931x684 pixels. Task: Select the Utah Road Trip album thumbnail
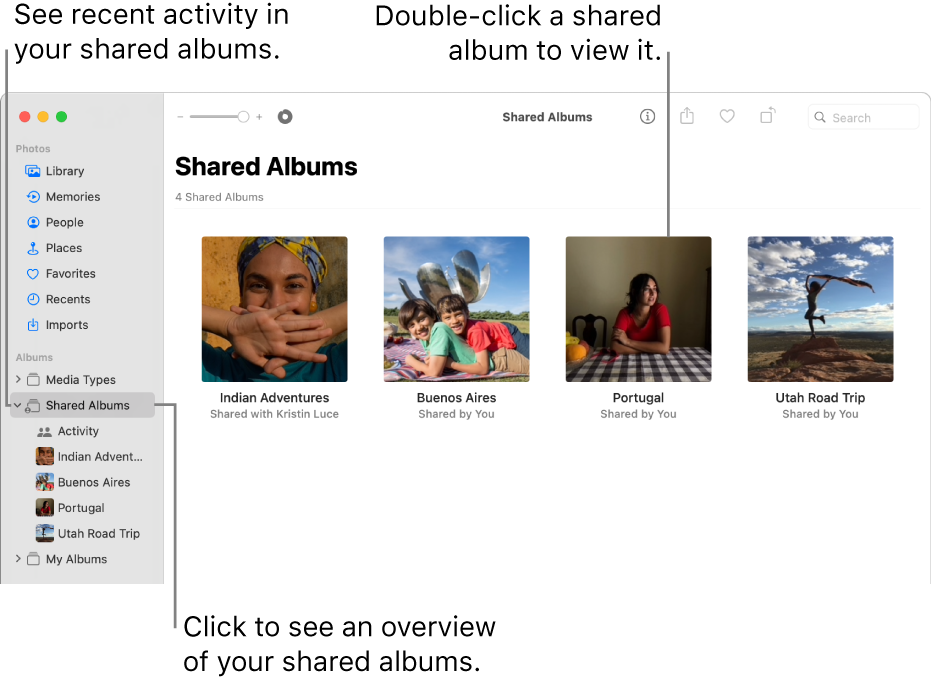point(820,309)
